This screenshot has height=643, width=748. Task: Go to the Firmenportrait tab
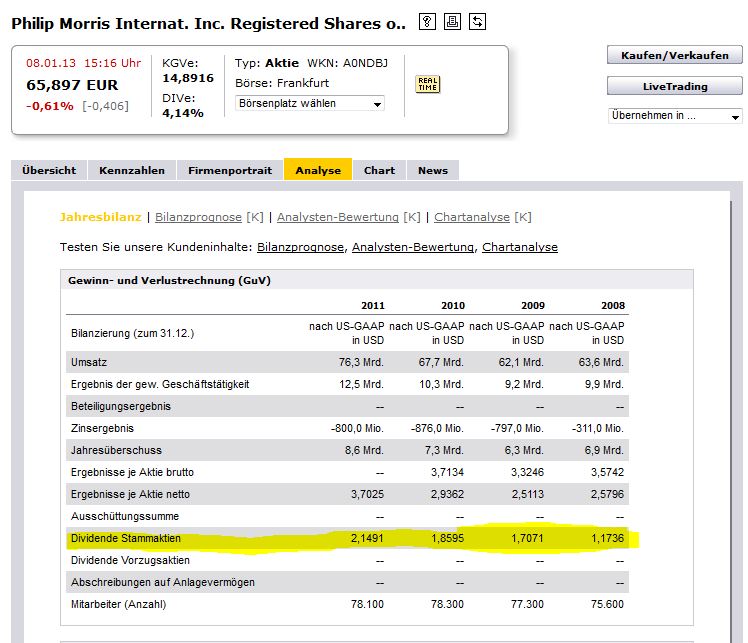point(230,170)
